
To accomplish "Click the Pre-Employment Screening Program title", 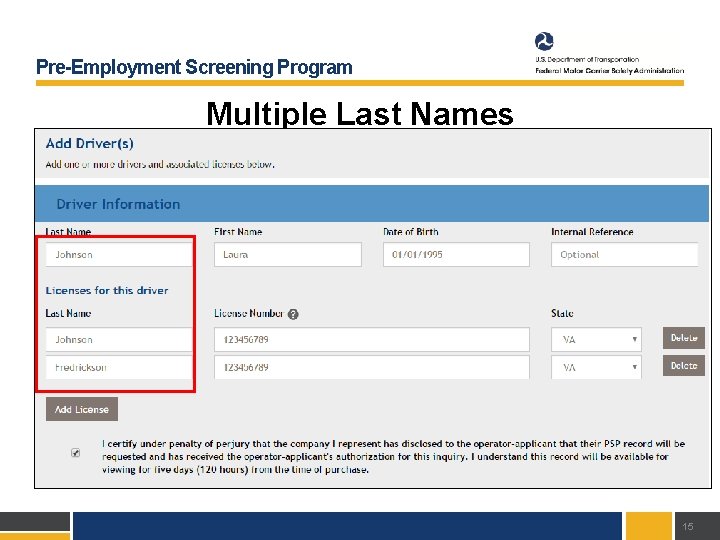I will (x=194, y=67).
